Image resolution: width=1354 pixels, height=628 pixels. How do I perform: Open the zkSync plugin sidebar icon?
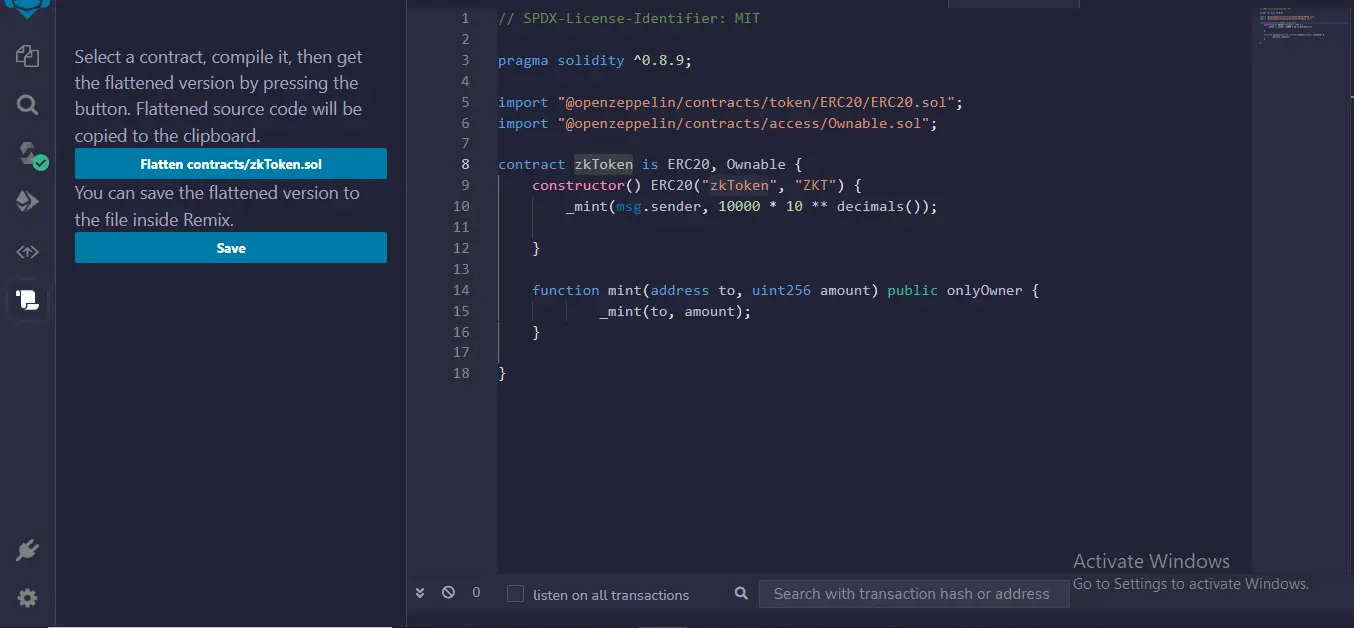[27, 252]
